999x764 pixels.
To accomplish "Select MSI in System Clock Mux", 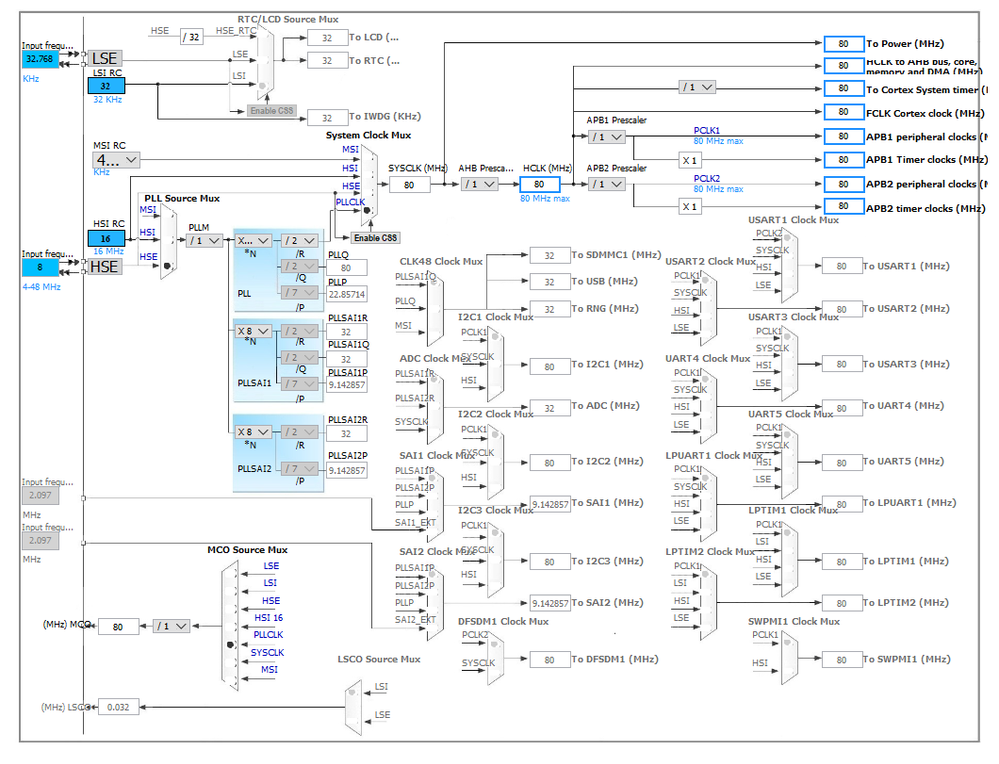I will (x=350, y=149).
